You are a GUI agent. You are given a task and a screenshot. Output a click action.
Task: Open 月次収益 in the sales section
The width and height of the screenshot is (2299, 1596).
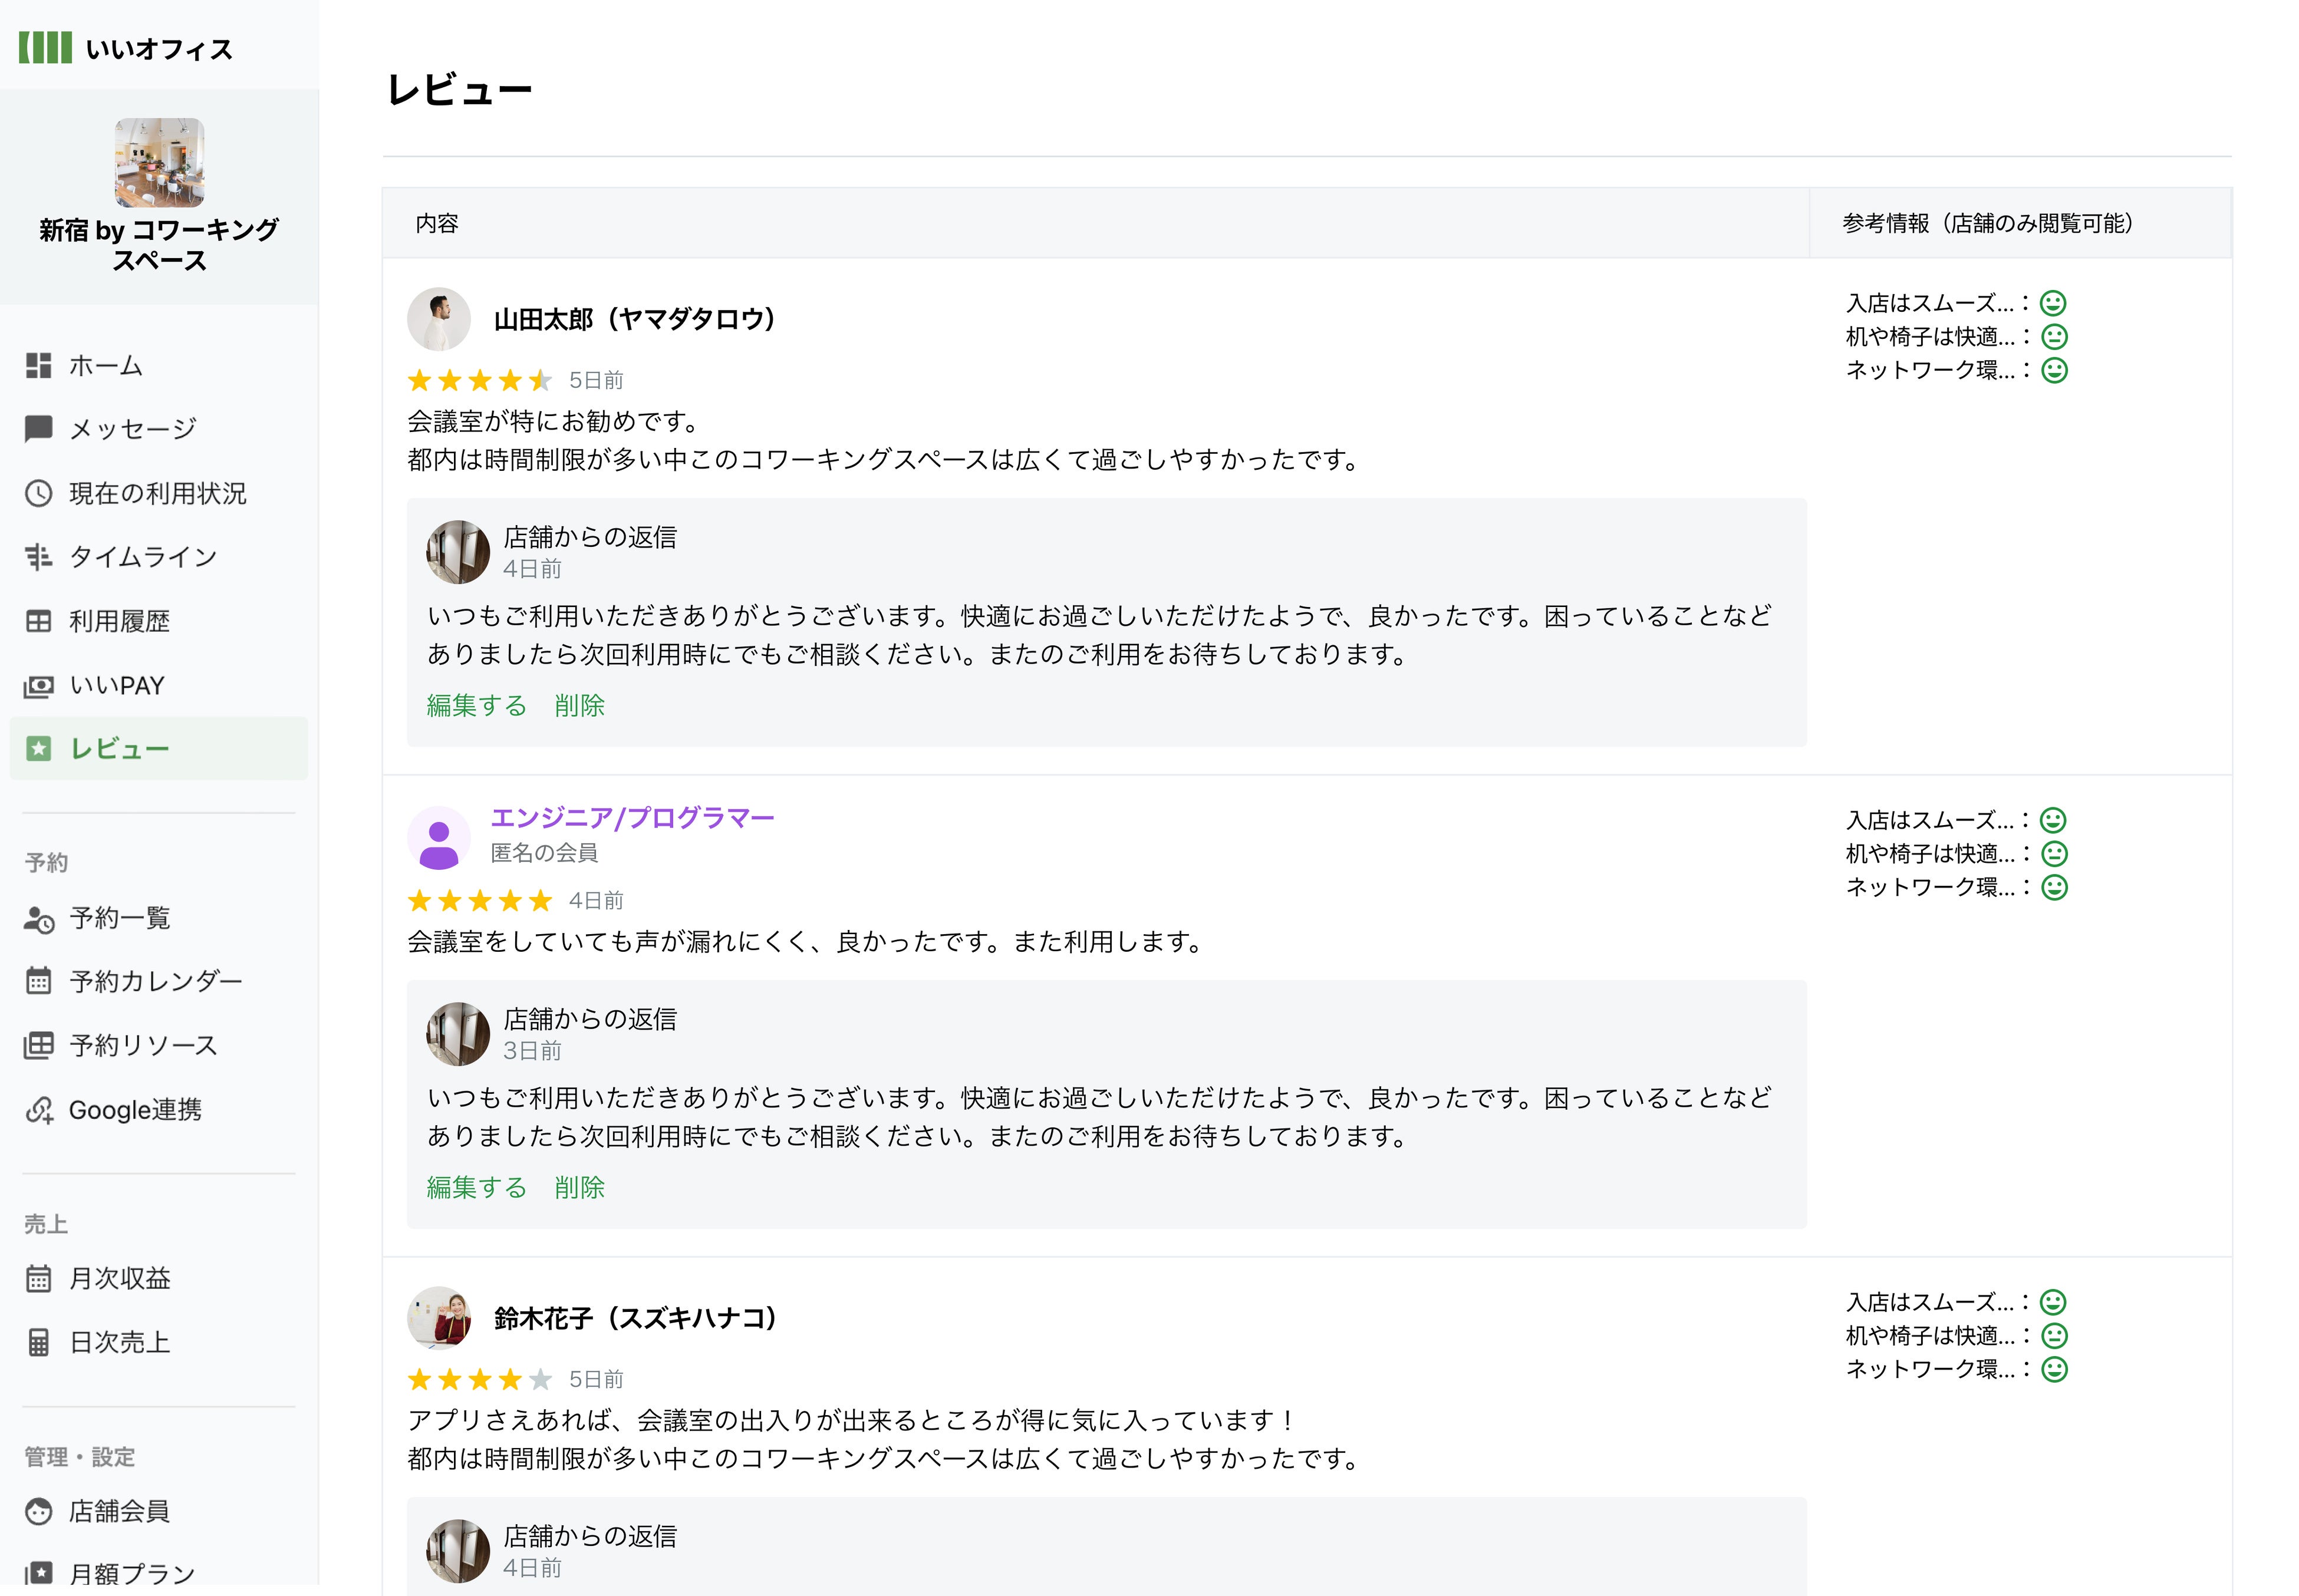click(119, 1278)
